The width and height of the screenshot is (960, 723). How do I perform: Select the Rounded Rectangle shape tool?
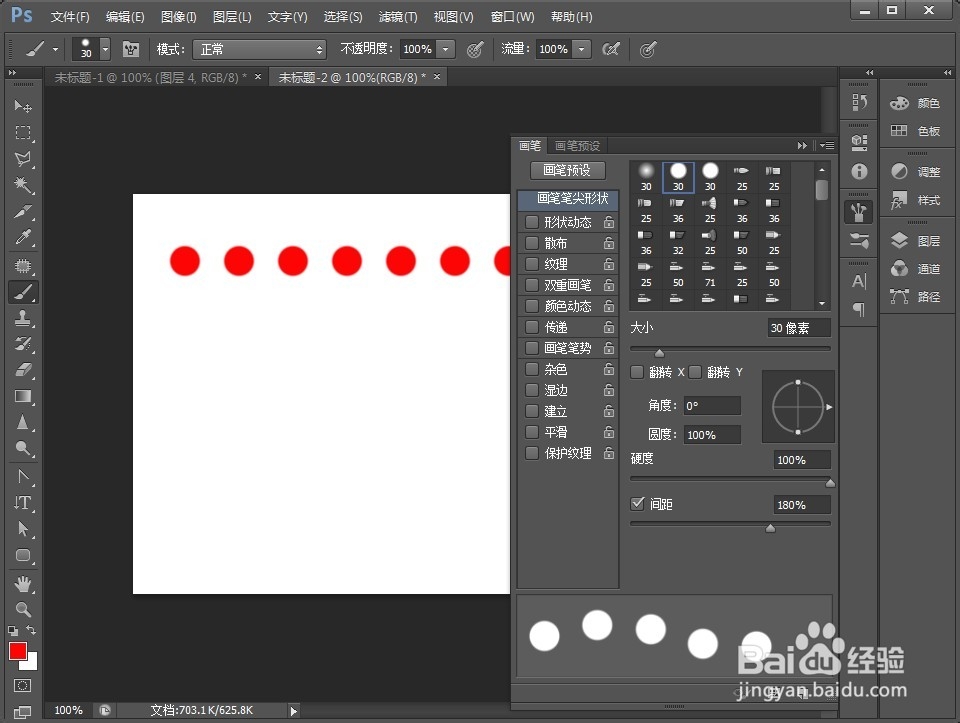tap(23, 555)
